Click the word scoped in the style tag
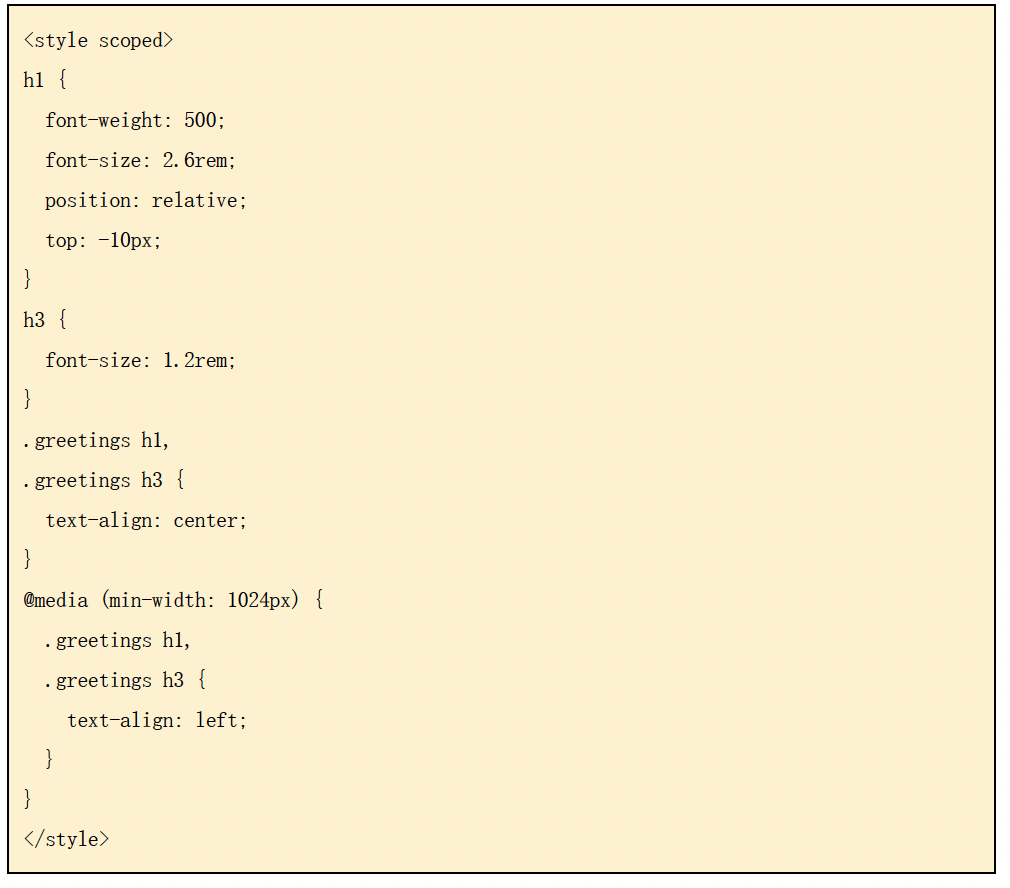 (x=136, y=41)
